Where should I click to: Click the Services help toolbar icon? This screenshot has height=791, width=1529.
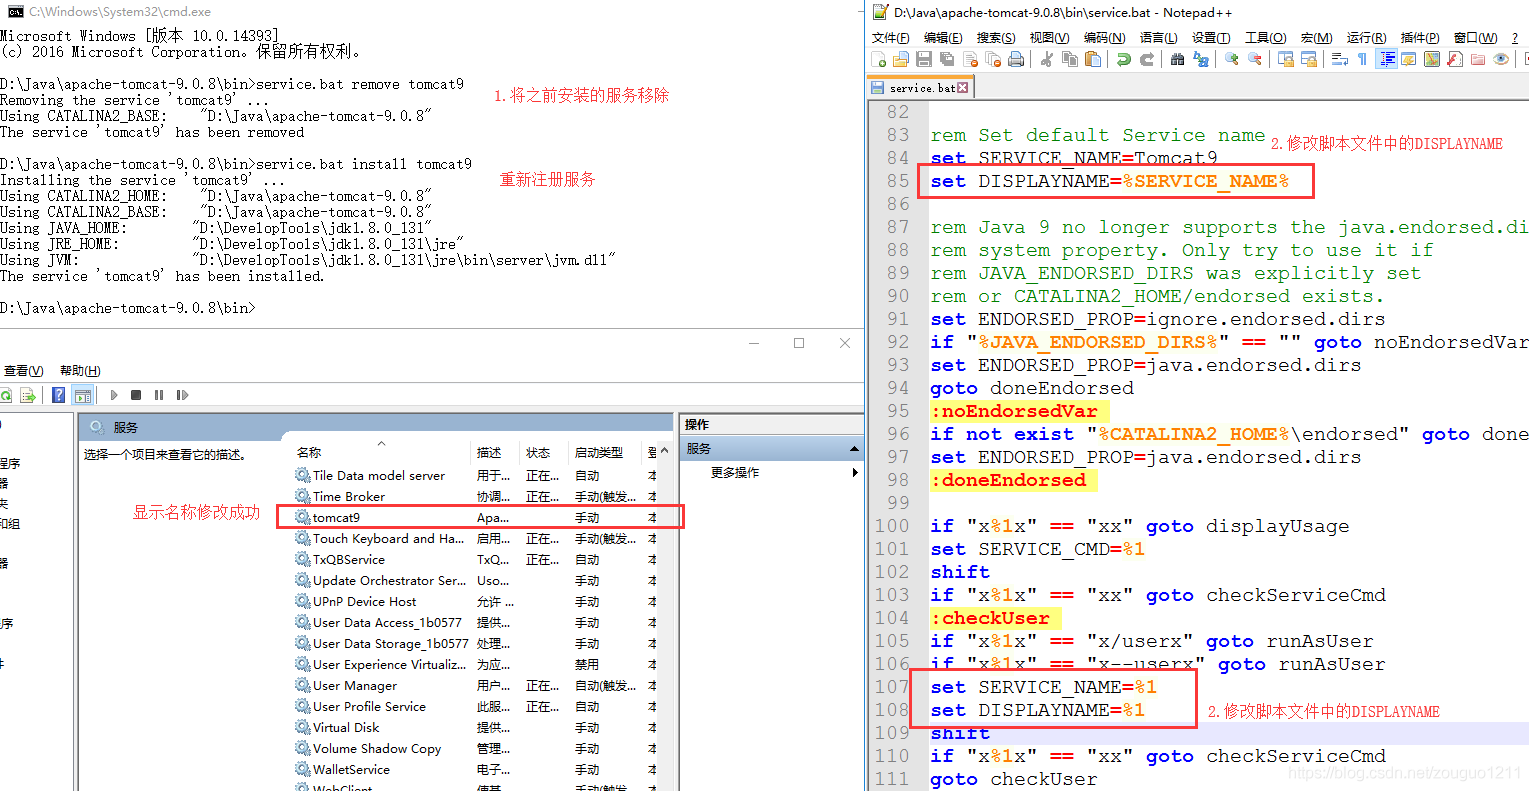[x=59, y=395]
